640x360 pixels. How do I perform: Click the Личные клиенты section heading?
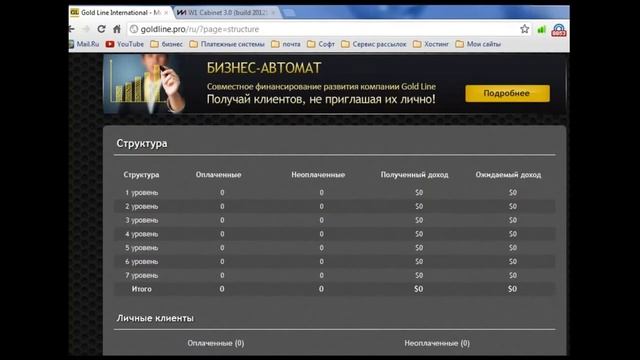point(155,318)
